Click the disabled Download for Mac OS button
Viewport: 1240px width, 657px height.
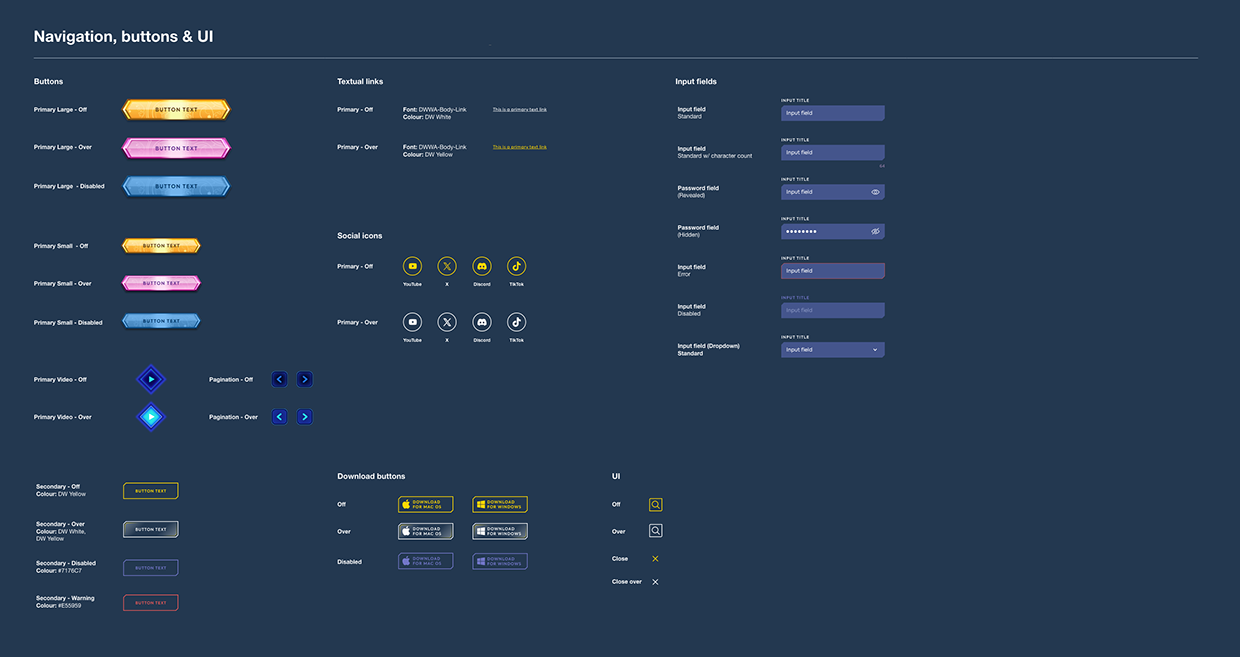click(426, 561)
